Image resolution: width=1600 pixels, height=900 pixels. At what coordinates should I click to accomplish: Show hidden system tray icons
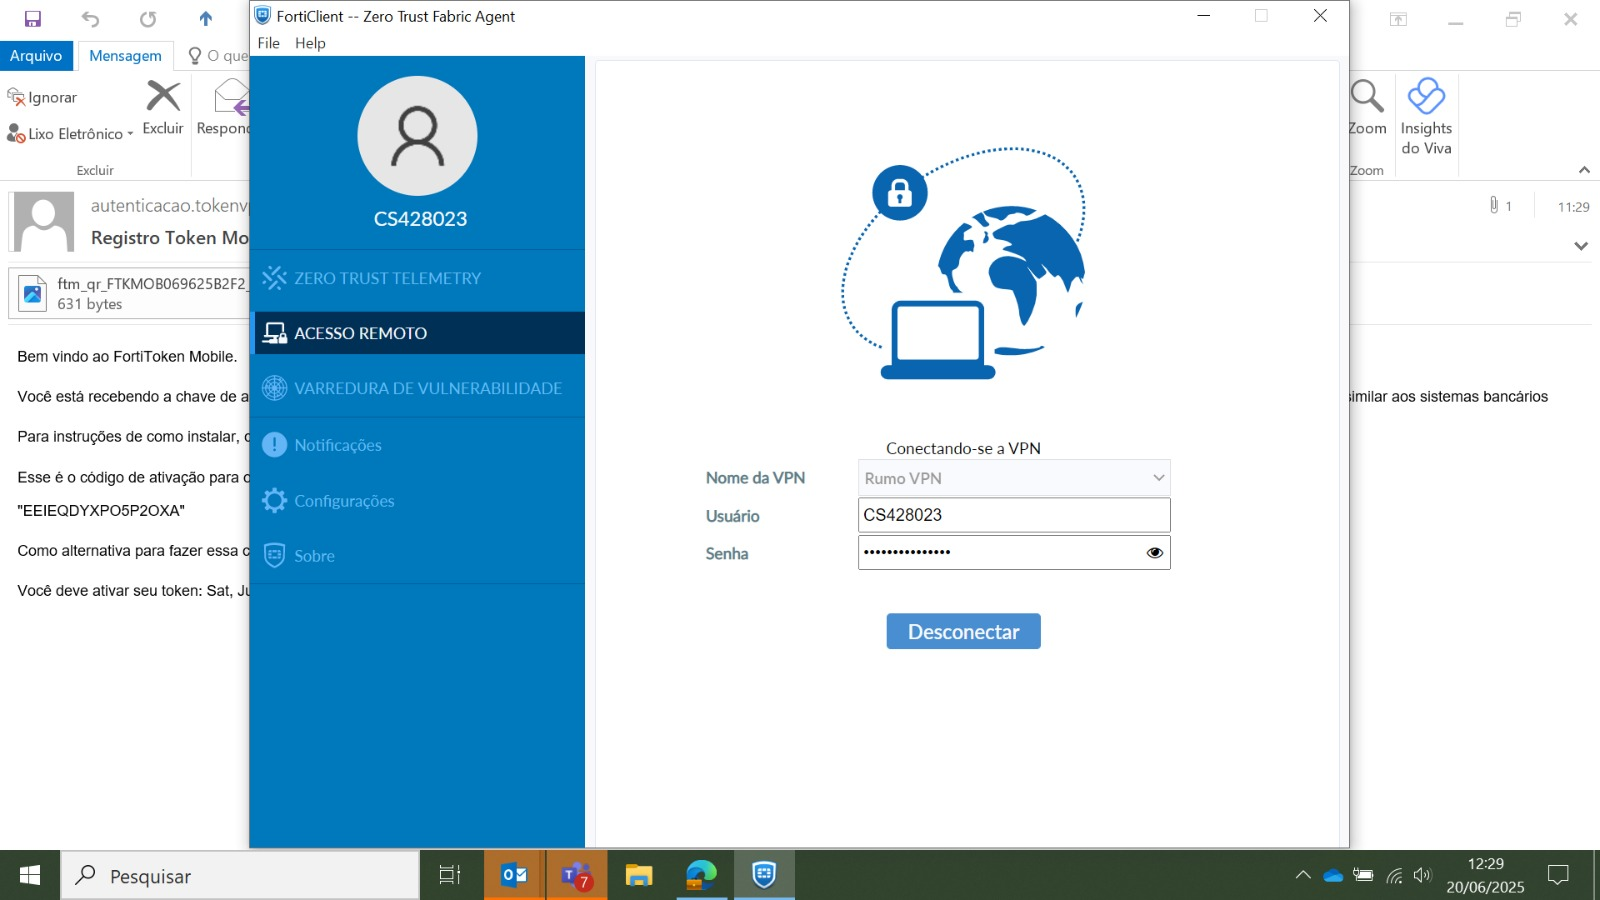[1303, 875]
